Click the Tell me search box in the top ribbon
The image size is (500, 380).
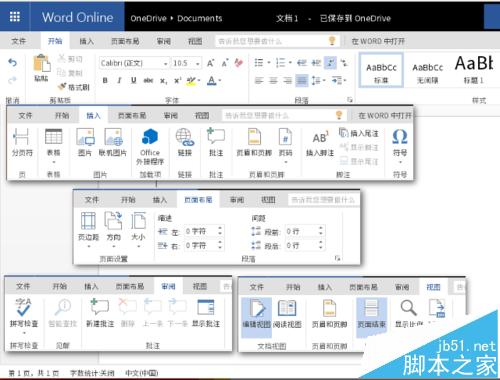click(277, 41)
